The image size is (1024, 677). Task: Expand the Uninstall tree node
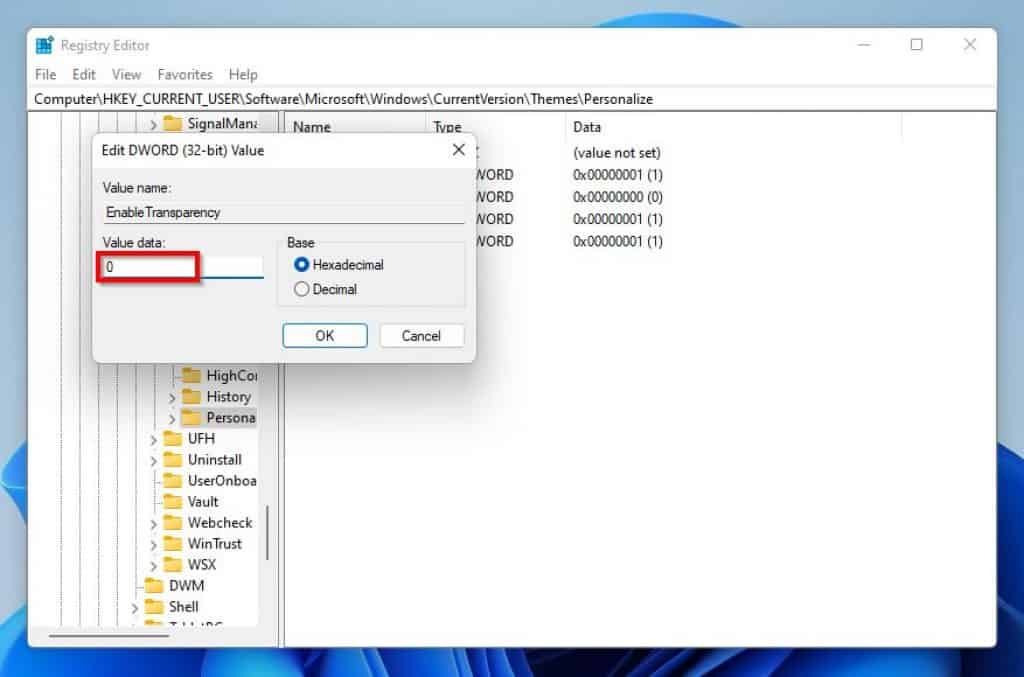coord(153,460)
